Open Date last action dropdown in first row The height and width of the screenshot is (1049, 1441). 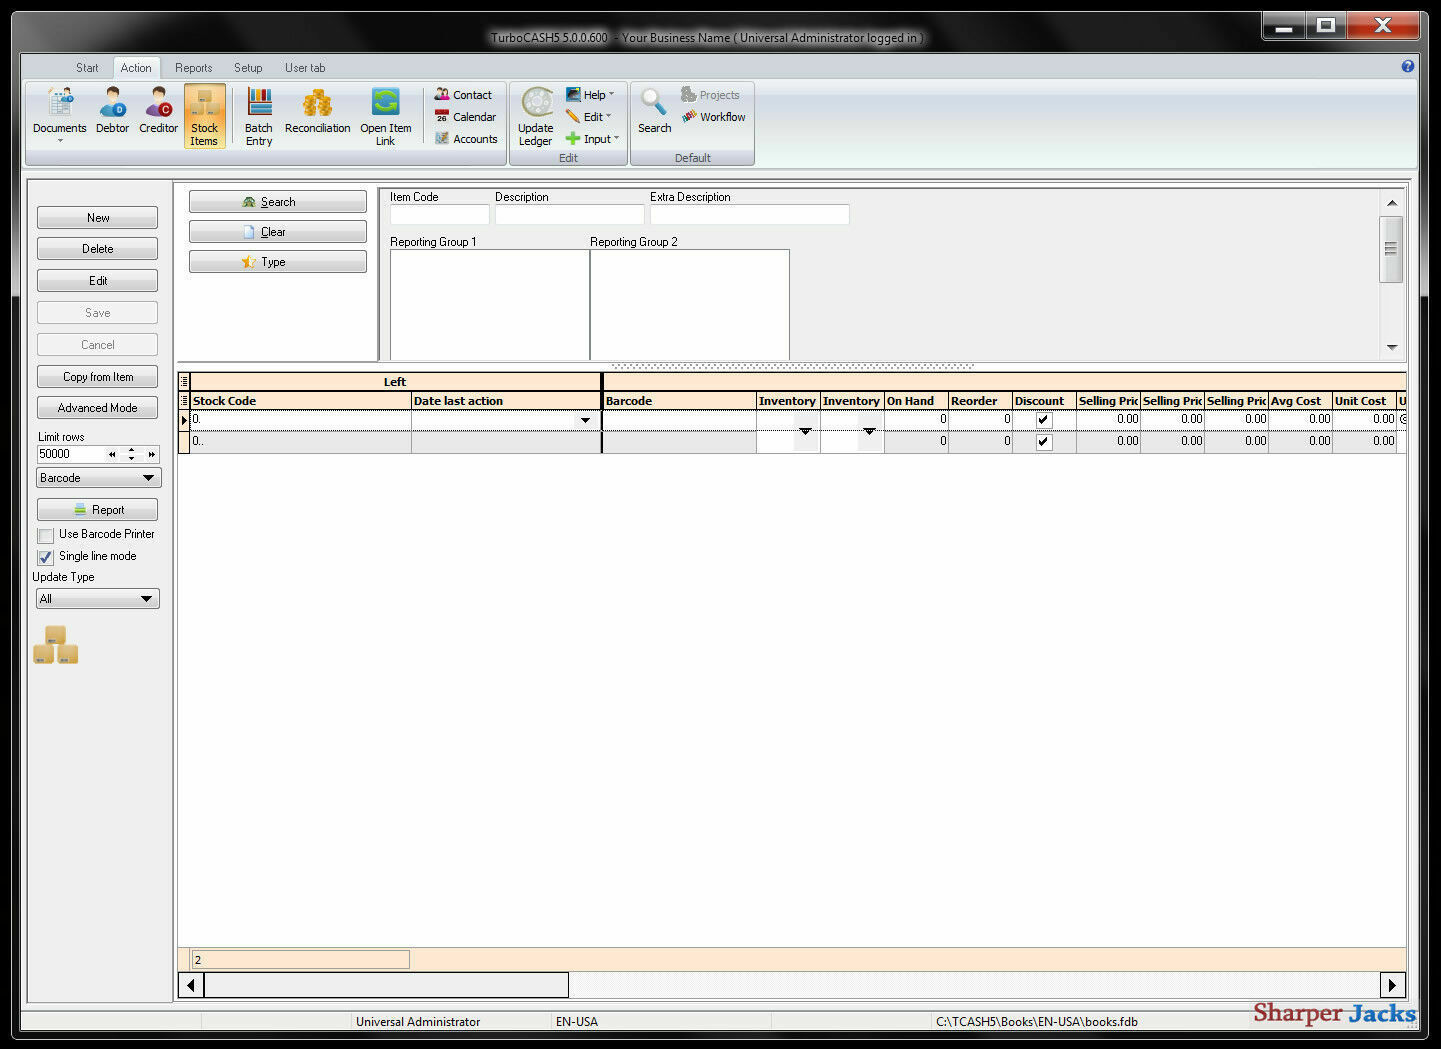click(x=586, y=420)
